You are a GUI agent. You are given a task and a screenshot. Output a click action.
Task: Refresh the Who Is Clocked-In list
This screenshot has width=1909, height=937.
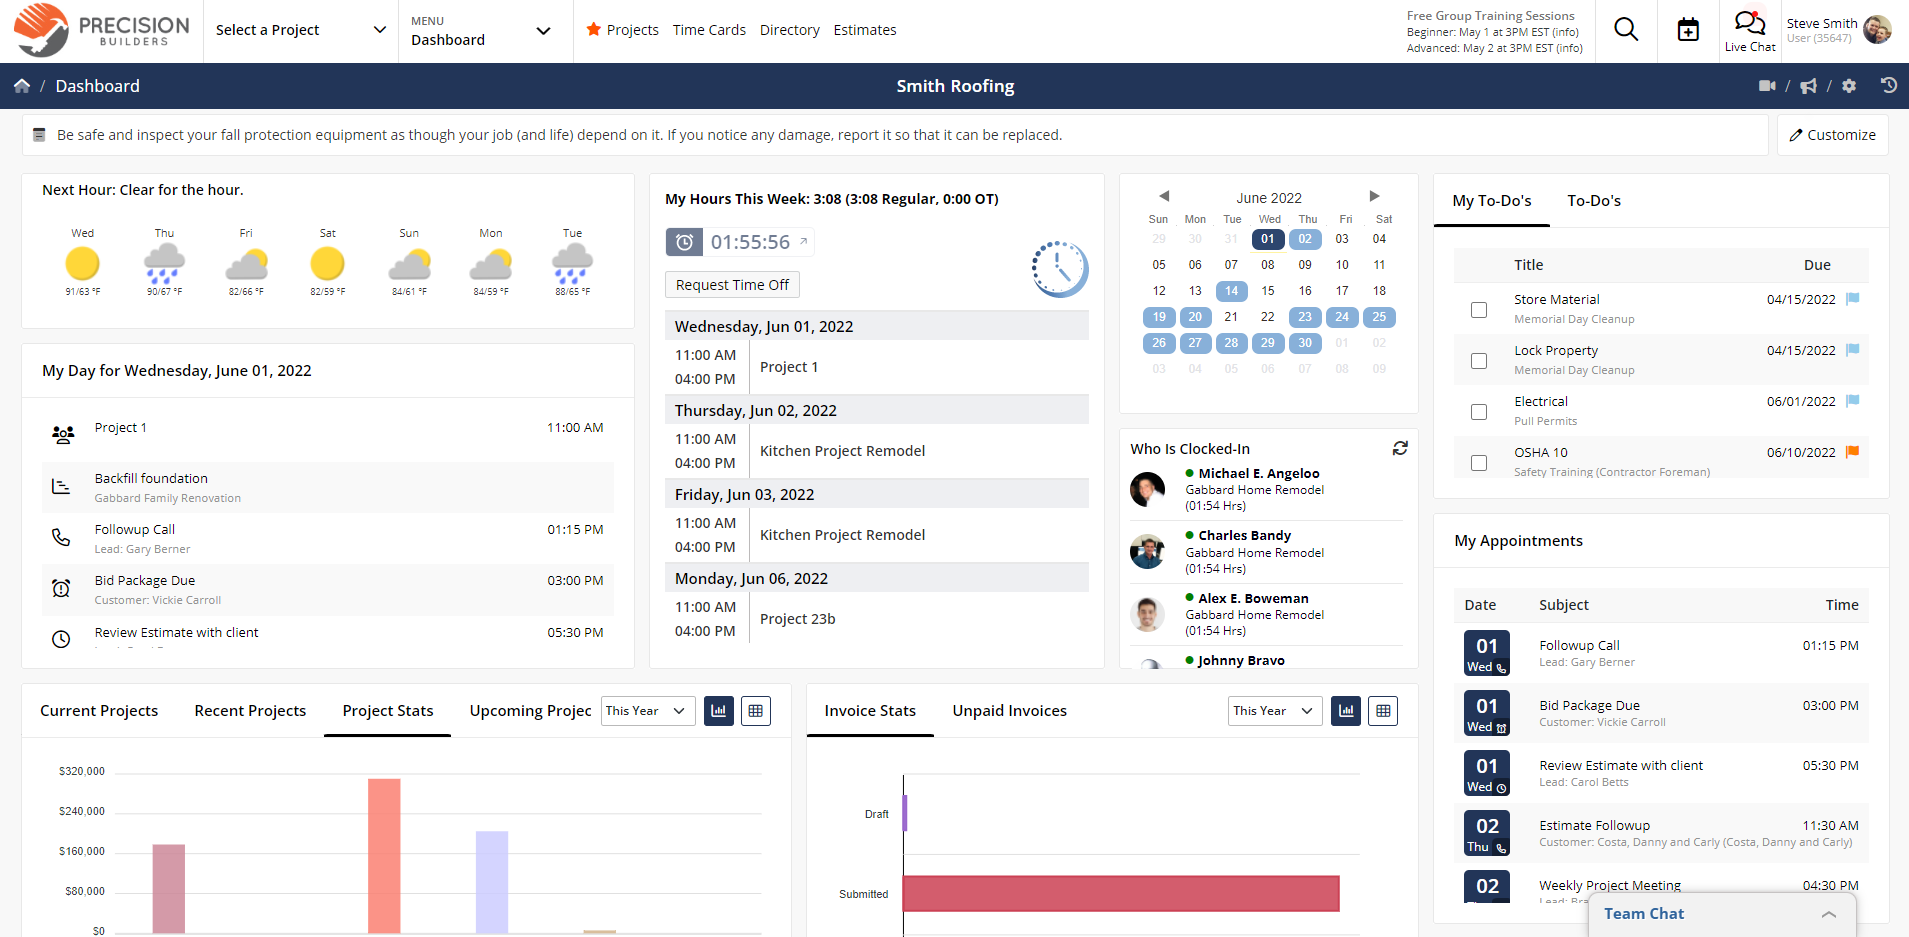[1399, 448]
